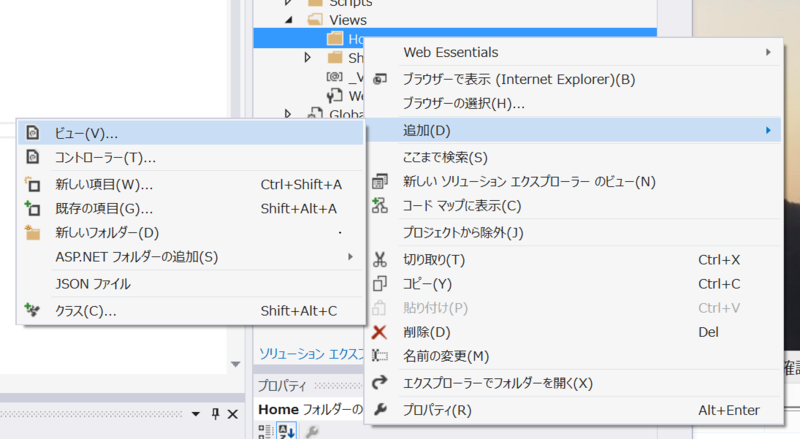Open the bottom-left panel's window position dropdown
Viewport: 800px width, 439px height.
pyautogui.click(x=196, y=414)
